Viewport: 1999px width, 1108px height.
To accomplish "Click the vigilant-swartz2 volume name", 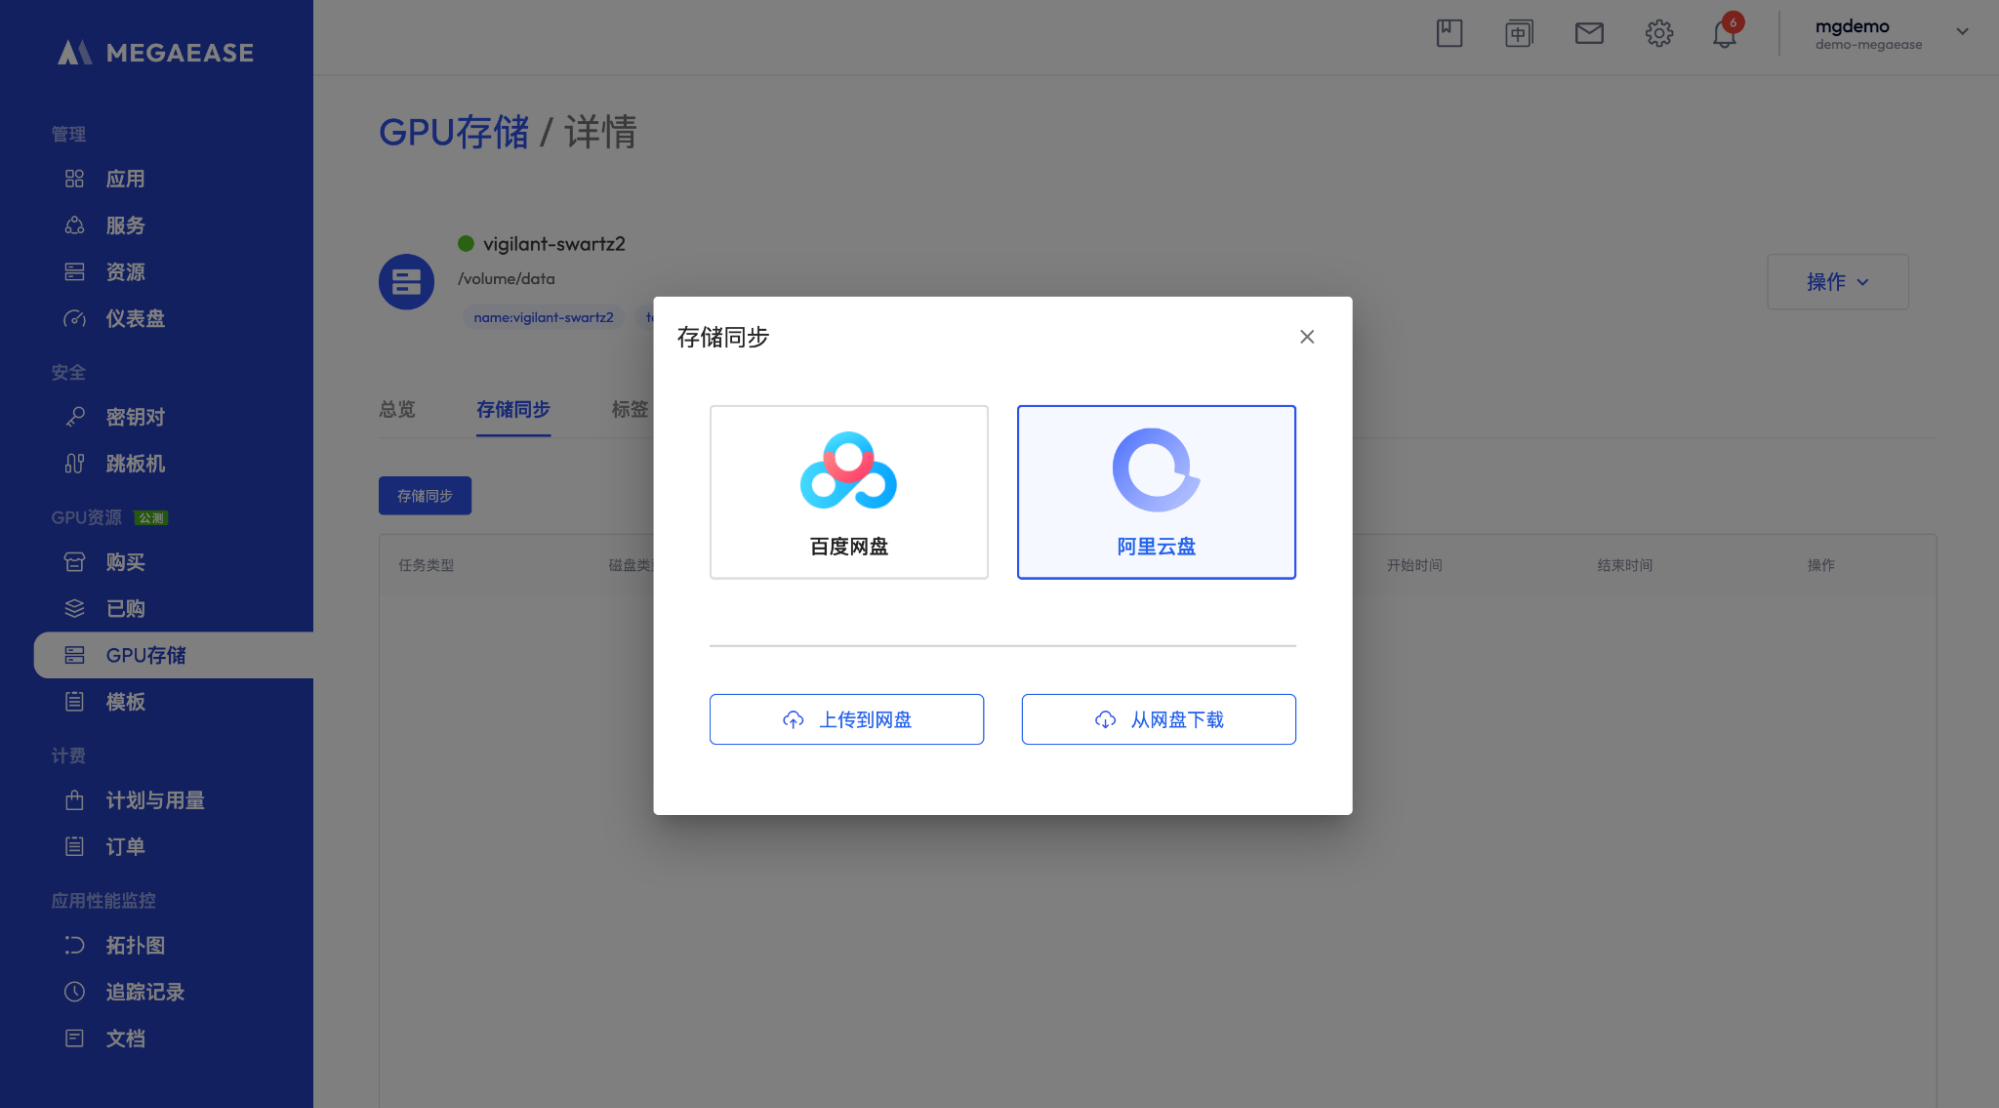I will 554,244.
